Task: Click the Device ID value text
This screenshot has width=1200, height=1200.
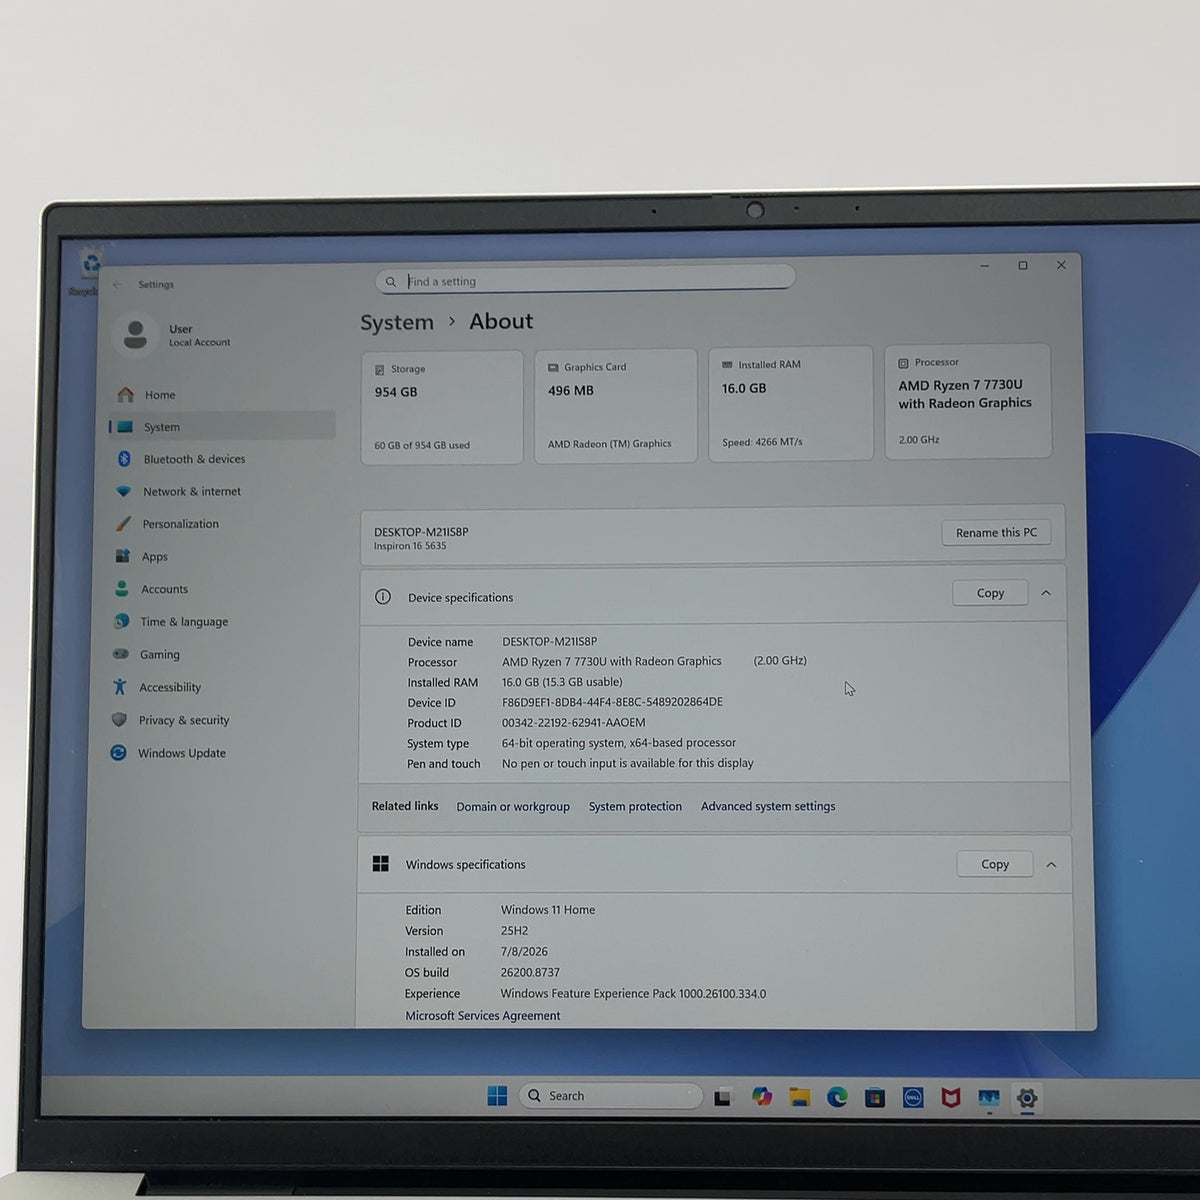Action: pyautogui.click(x=612, y=702)
